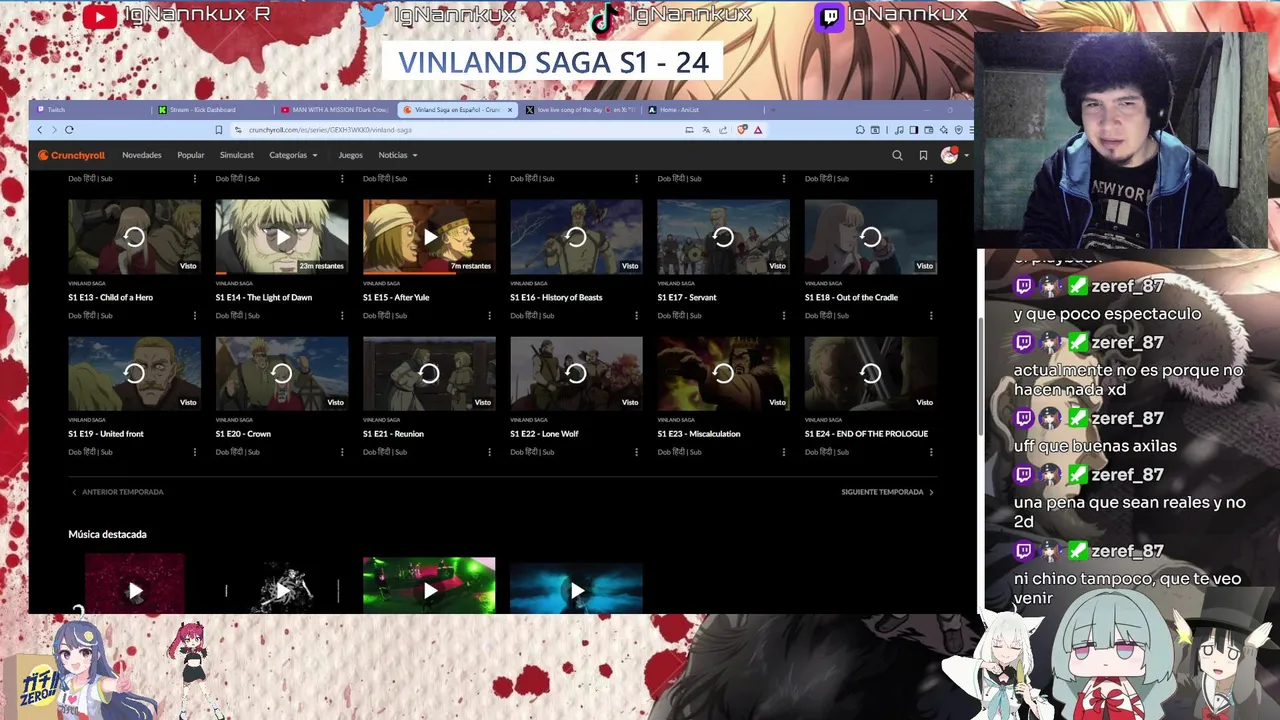Open Juegos menu item

(x=350, y=155)
